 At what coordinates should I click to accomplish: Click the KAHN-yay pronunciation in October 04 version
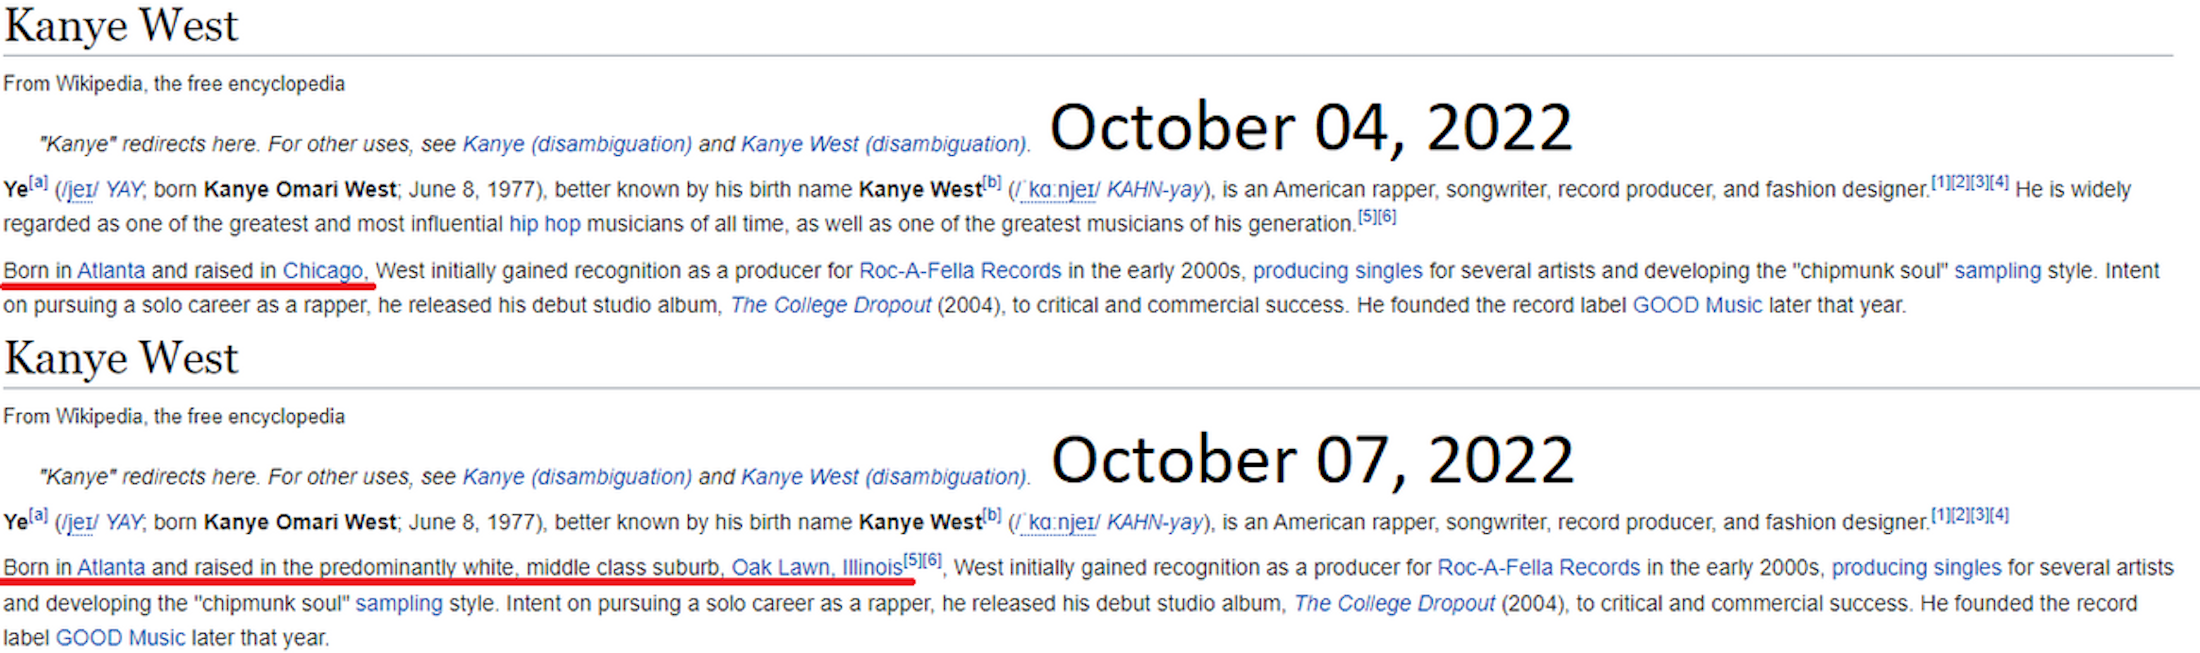(1154, 190)
